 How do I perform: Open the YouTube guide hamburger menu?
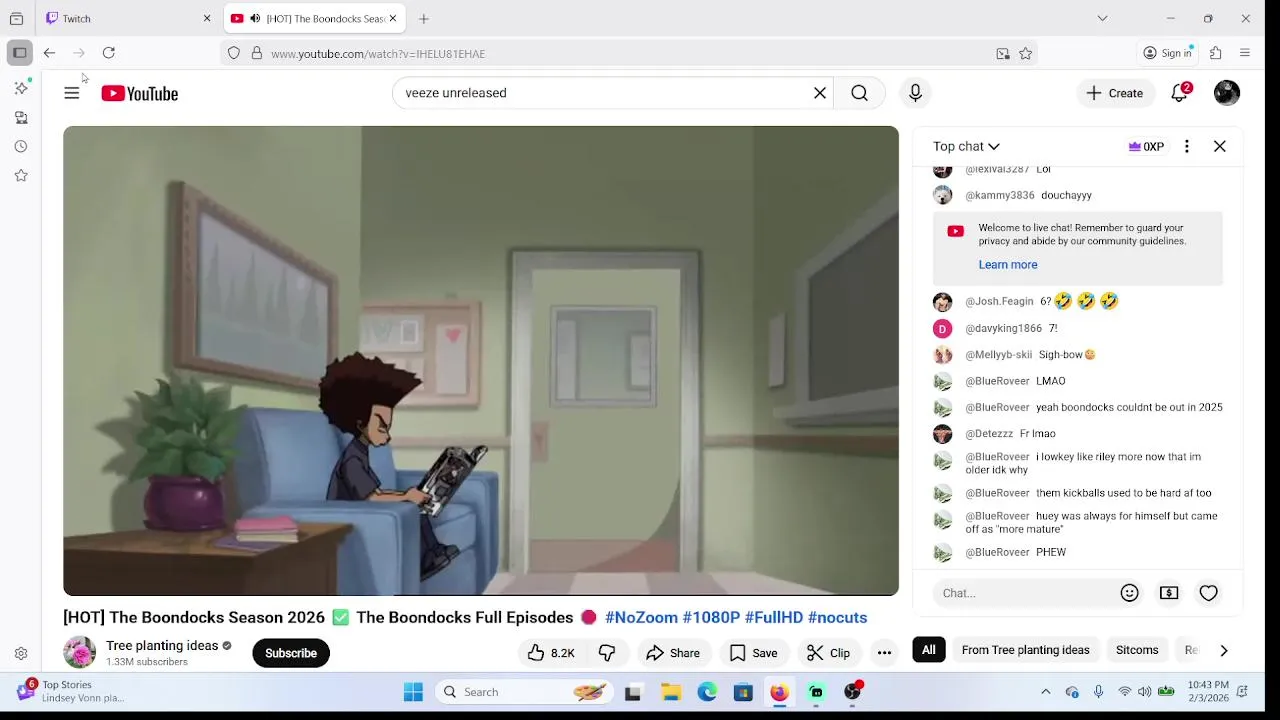[72, 93]
